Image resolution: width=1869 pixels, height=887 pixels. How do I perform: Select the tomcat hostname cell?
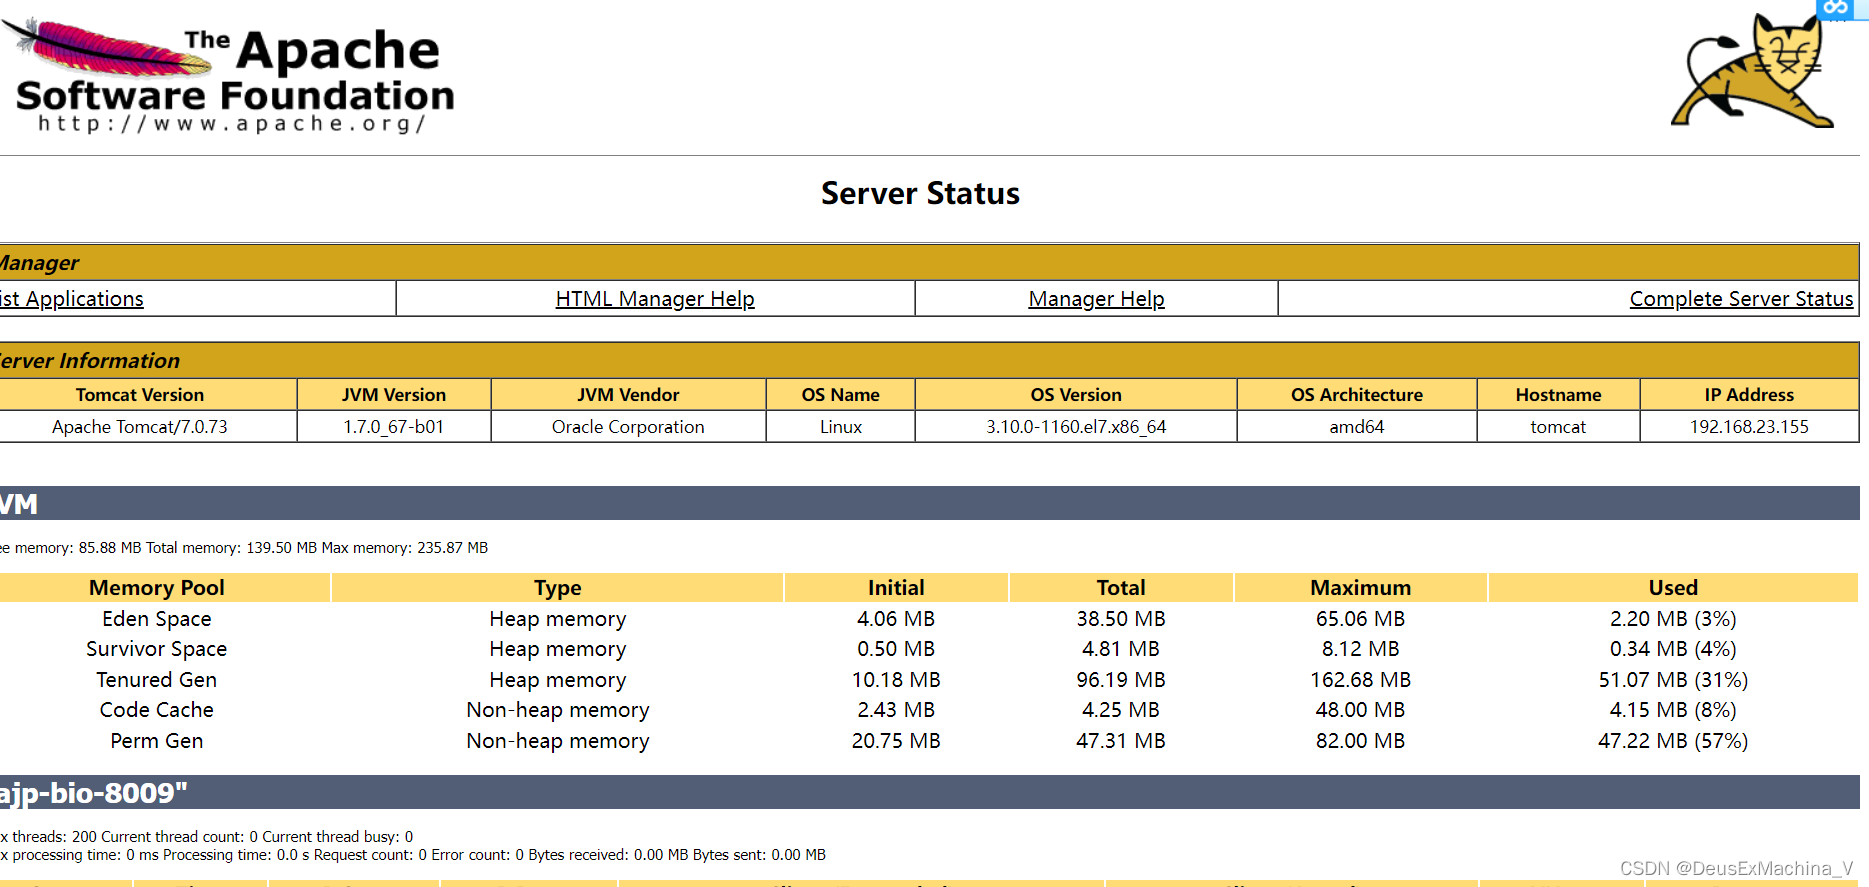click(1558, 427)
